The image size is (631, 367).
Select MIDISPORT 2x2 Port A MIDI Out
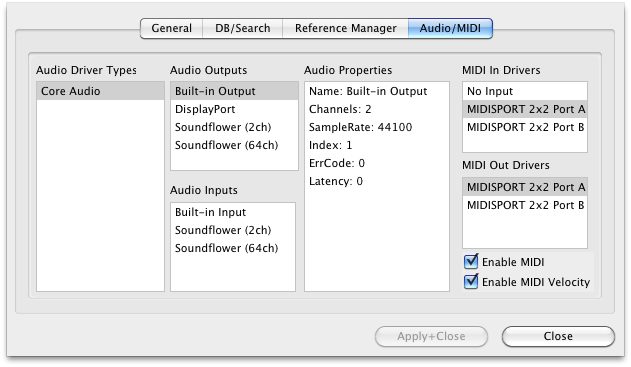525,187
